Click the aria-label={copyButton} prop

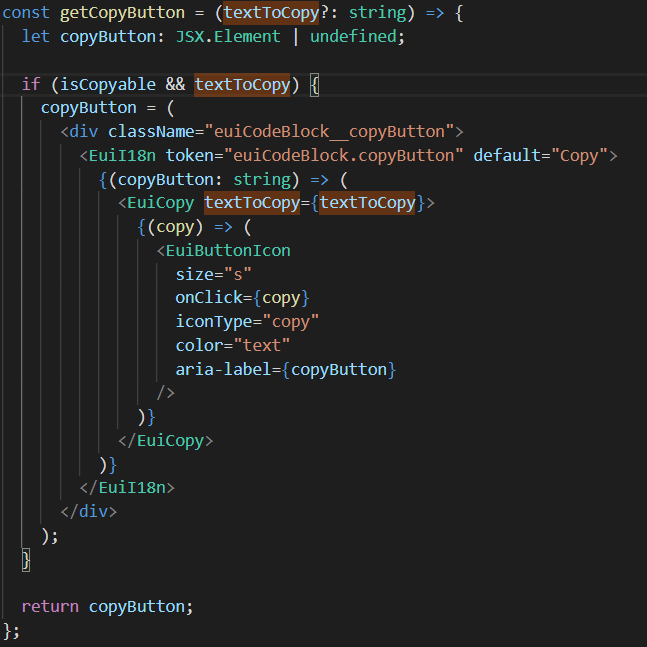[286, 369]
